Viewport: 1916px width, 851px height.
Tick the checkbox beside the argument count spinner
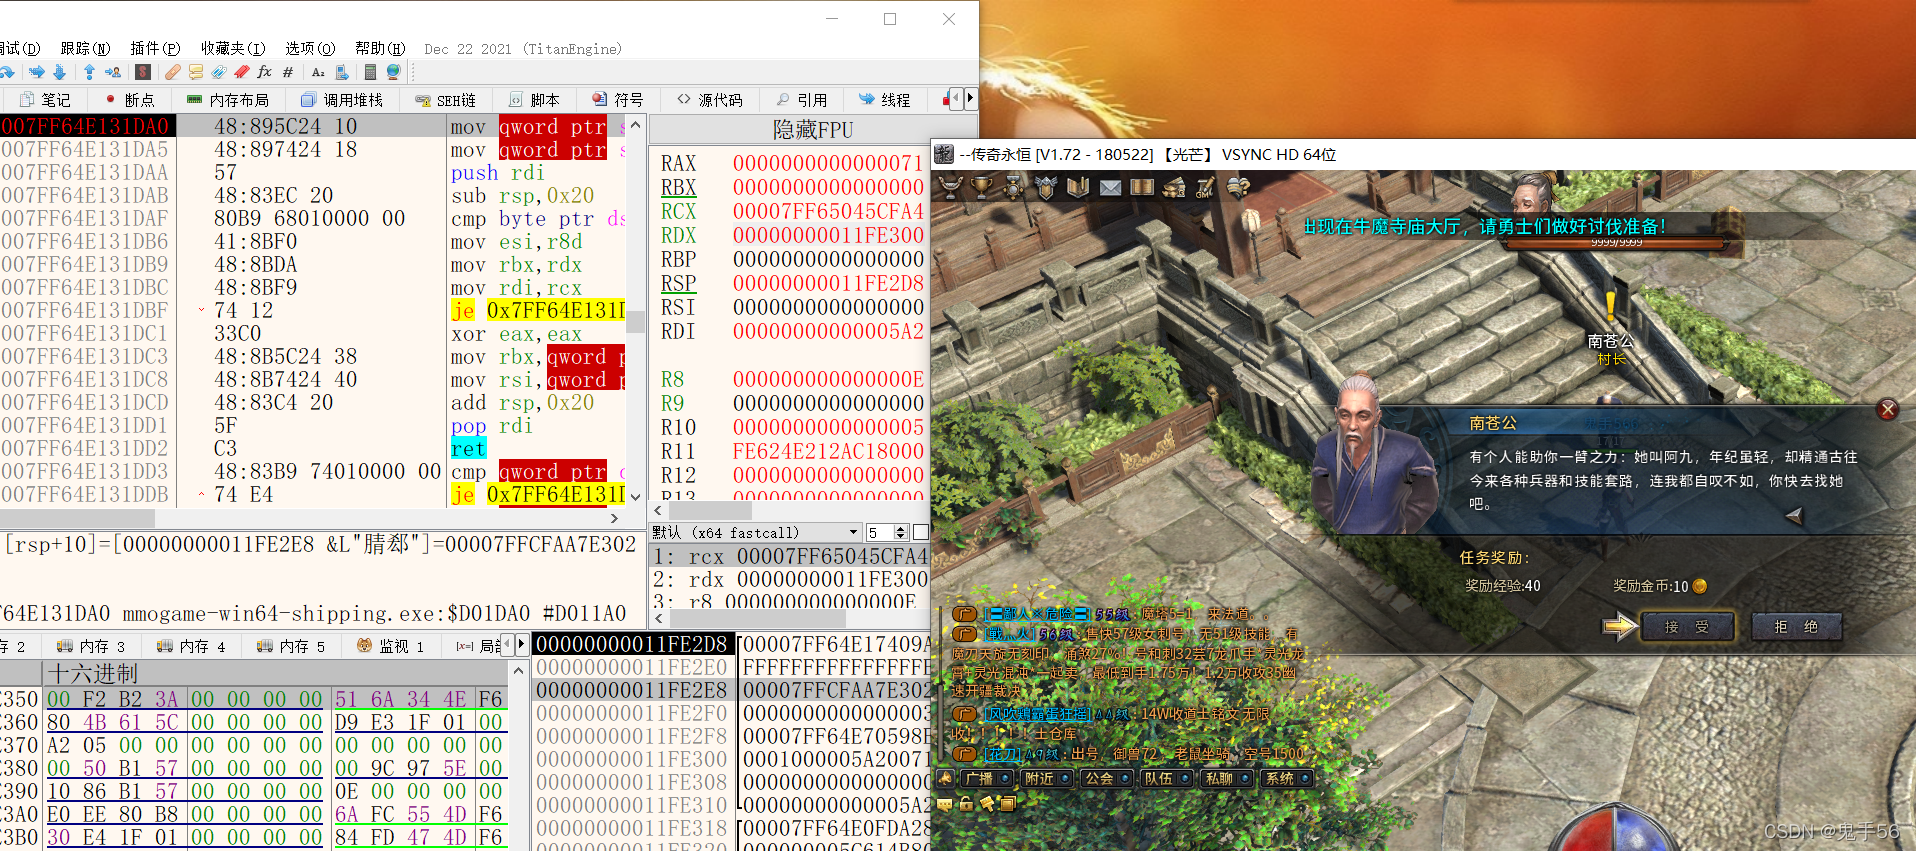(921, 532)
